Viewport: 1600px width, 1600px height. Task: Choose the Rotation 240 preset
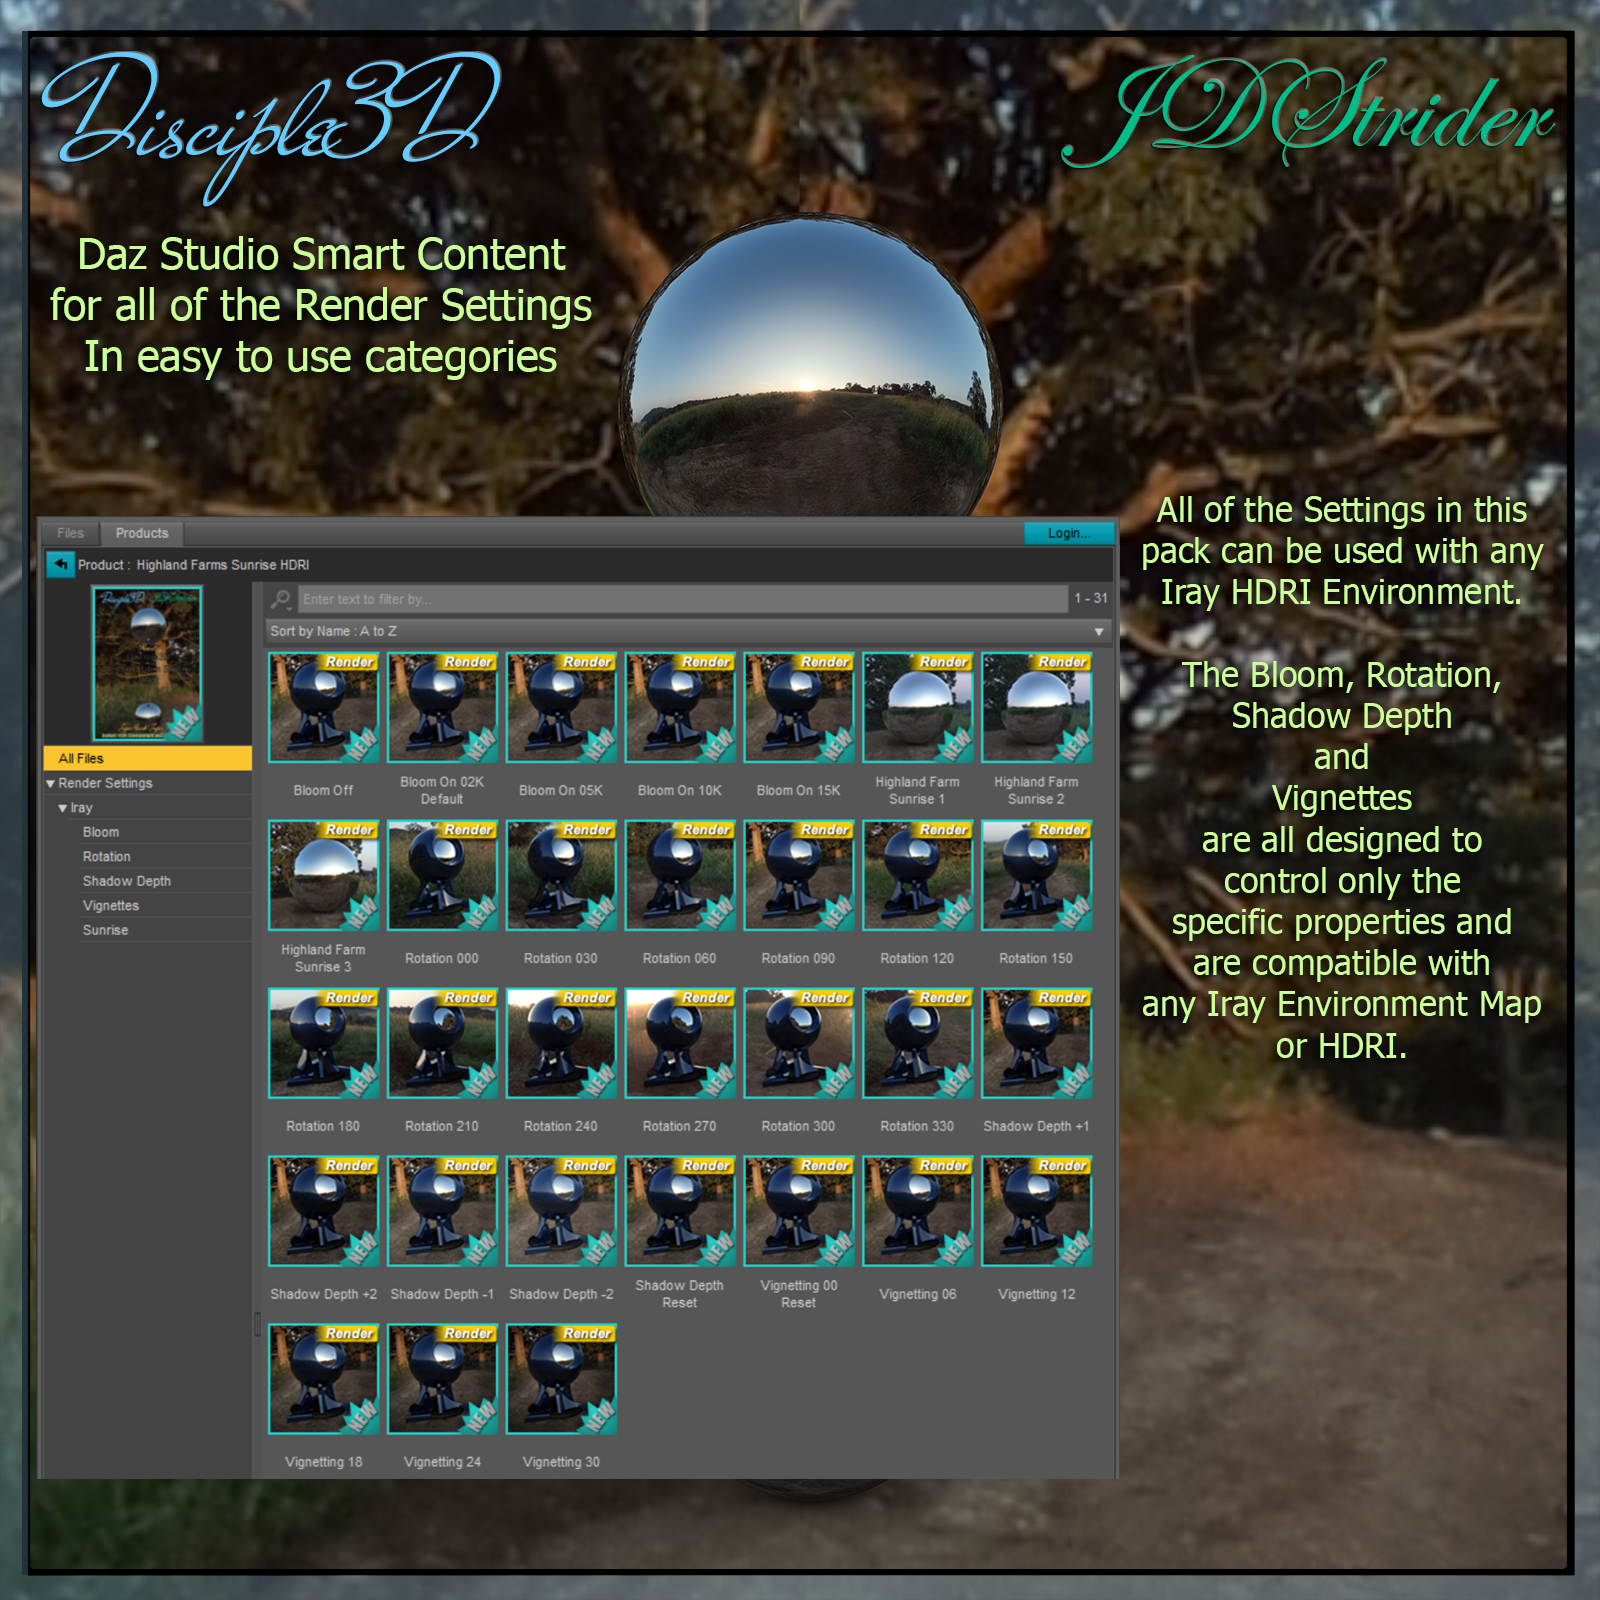(x=561, y=1044)
